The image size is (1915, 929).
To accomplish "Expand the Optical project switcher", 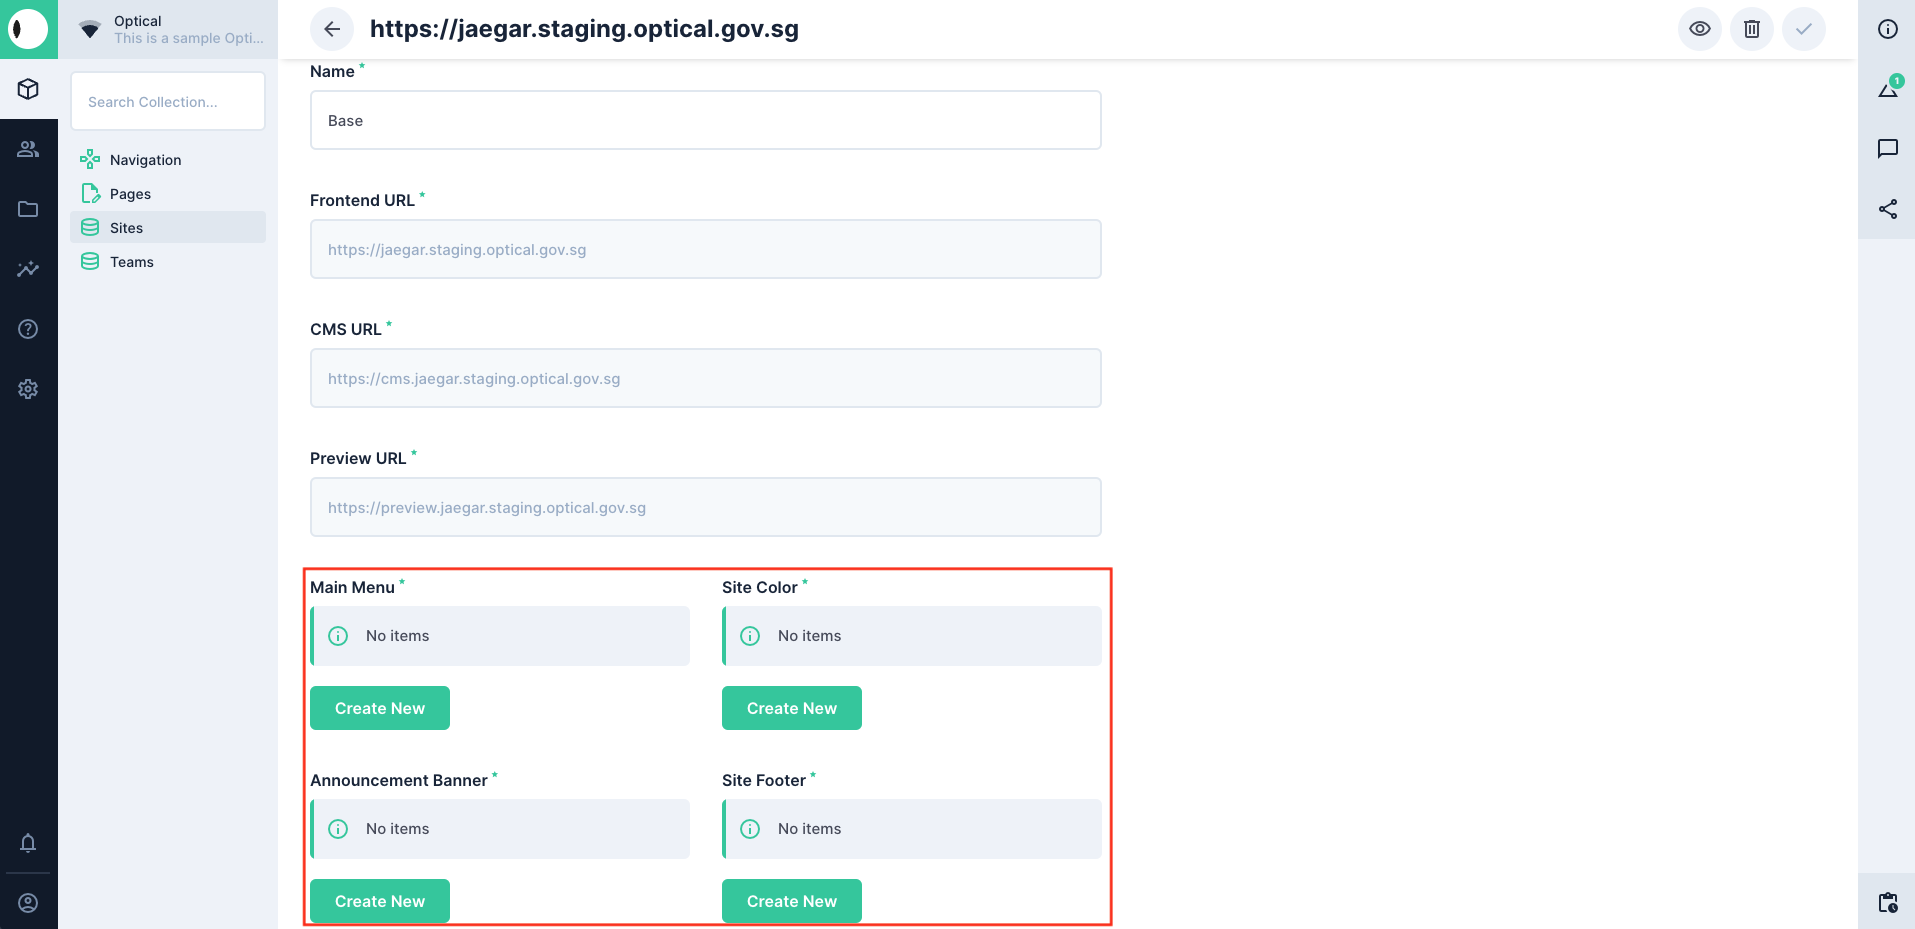I will tap(168, 29).
